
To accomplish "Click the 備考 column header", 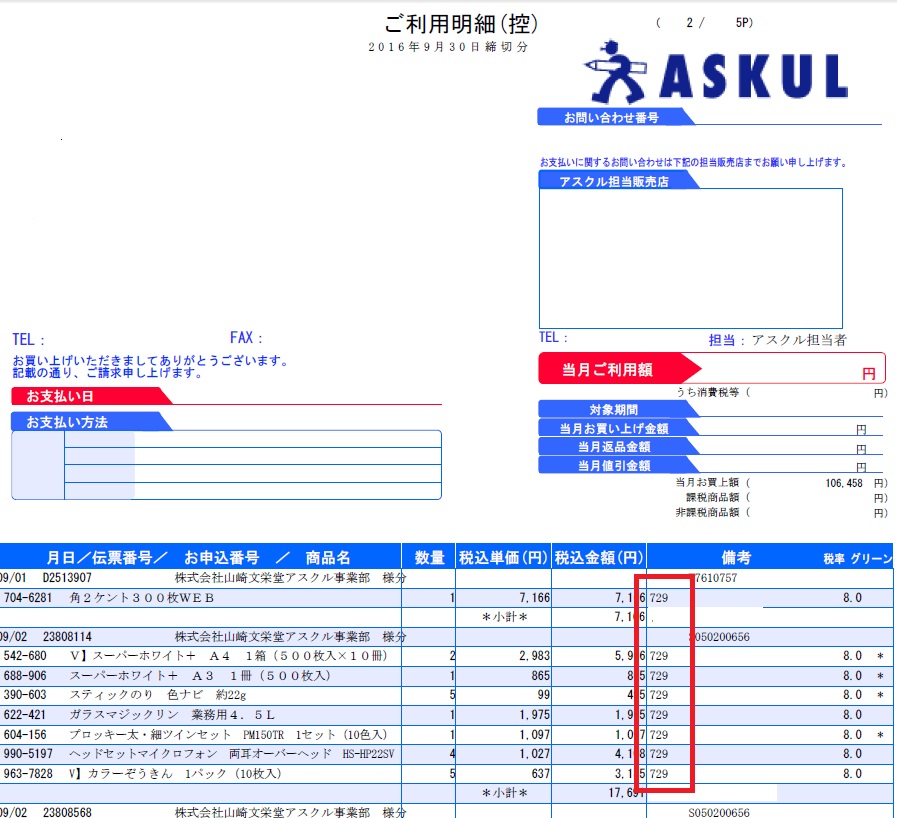I will click(736, 557).
